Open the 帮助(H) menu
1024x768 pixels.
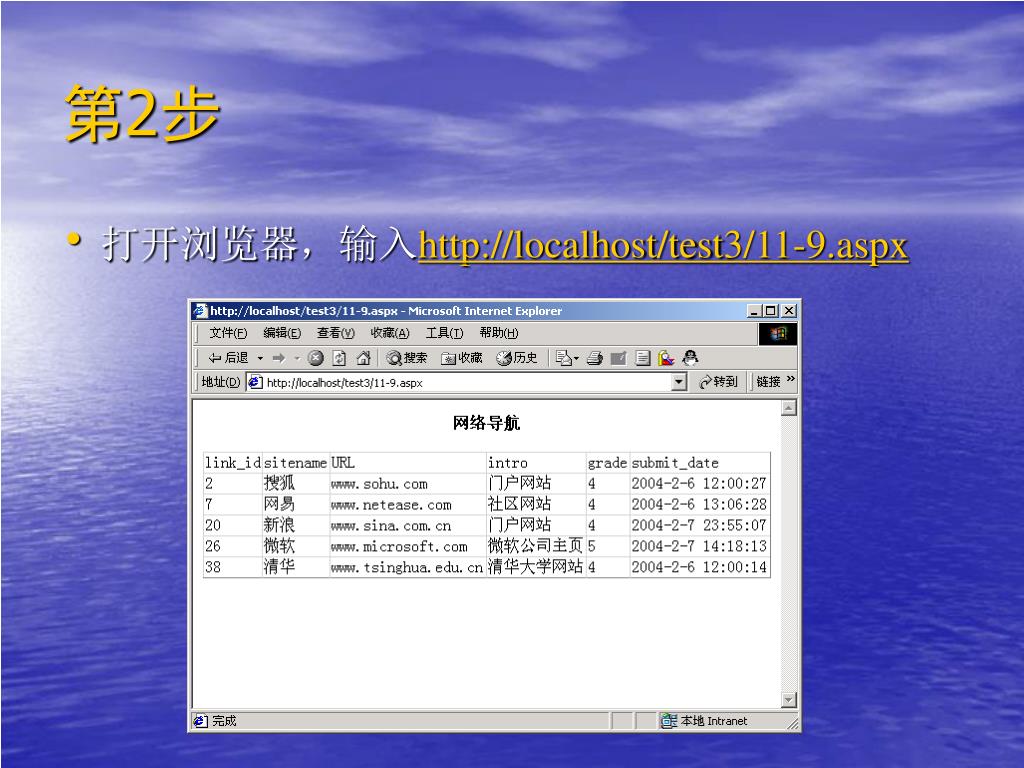(x=498, y=333)
